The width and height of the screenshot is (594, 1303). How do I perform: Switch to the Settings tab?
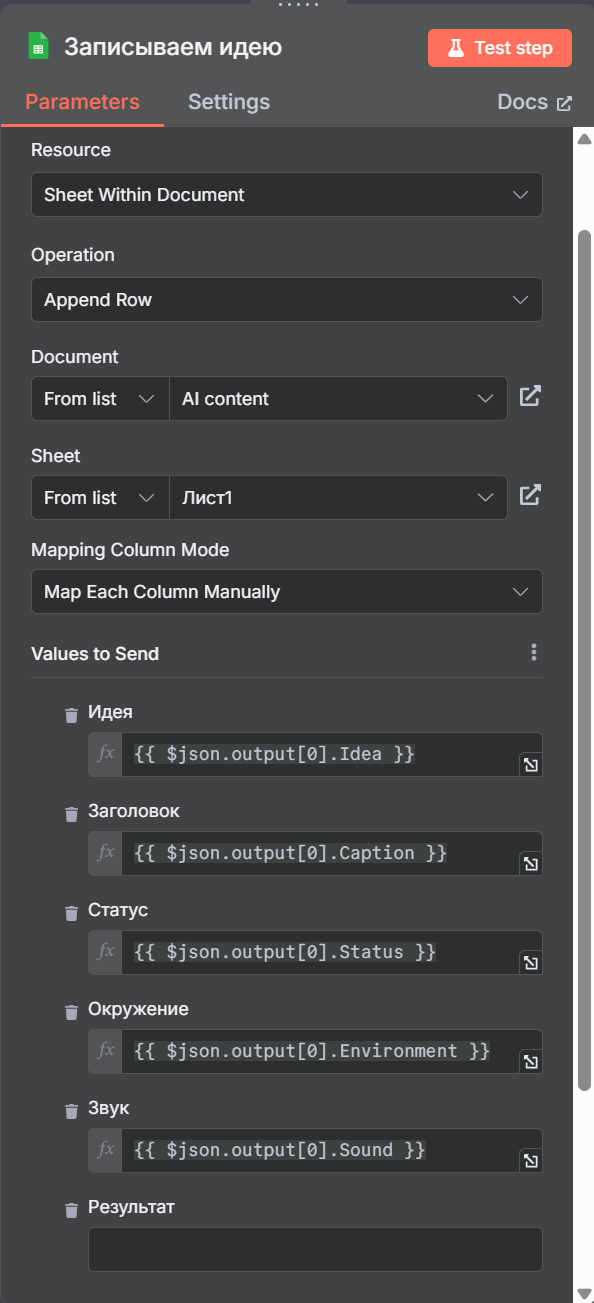point(229,102)
